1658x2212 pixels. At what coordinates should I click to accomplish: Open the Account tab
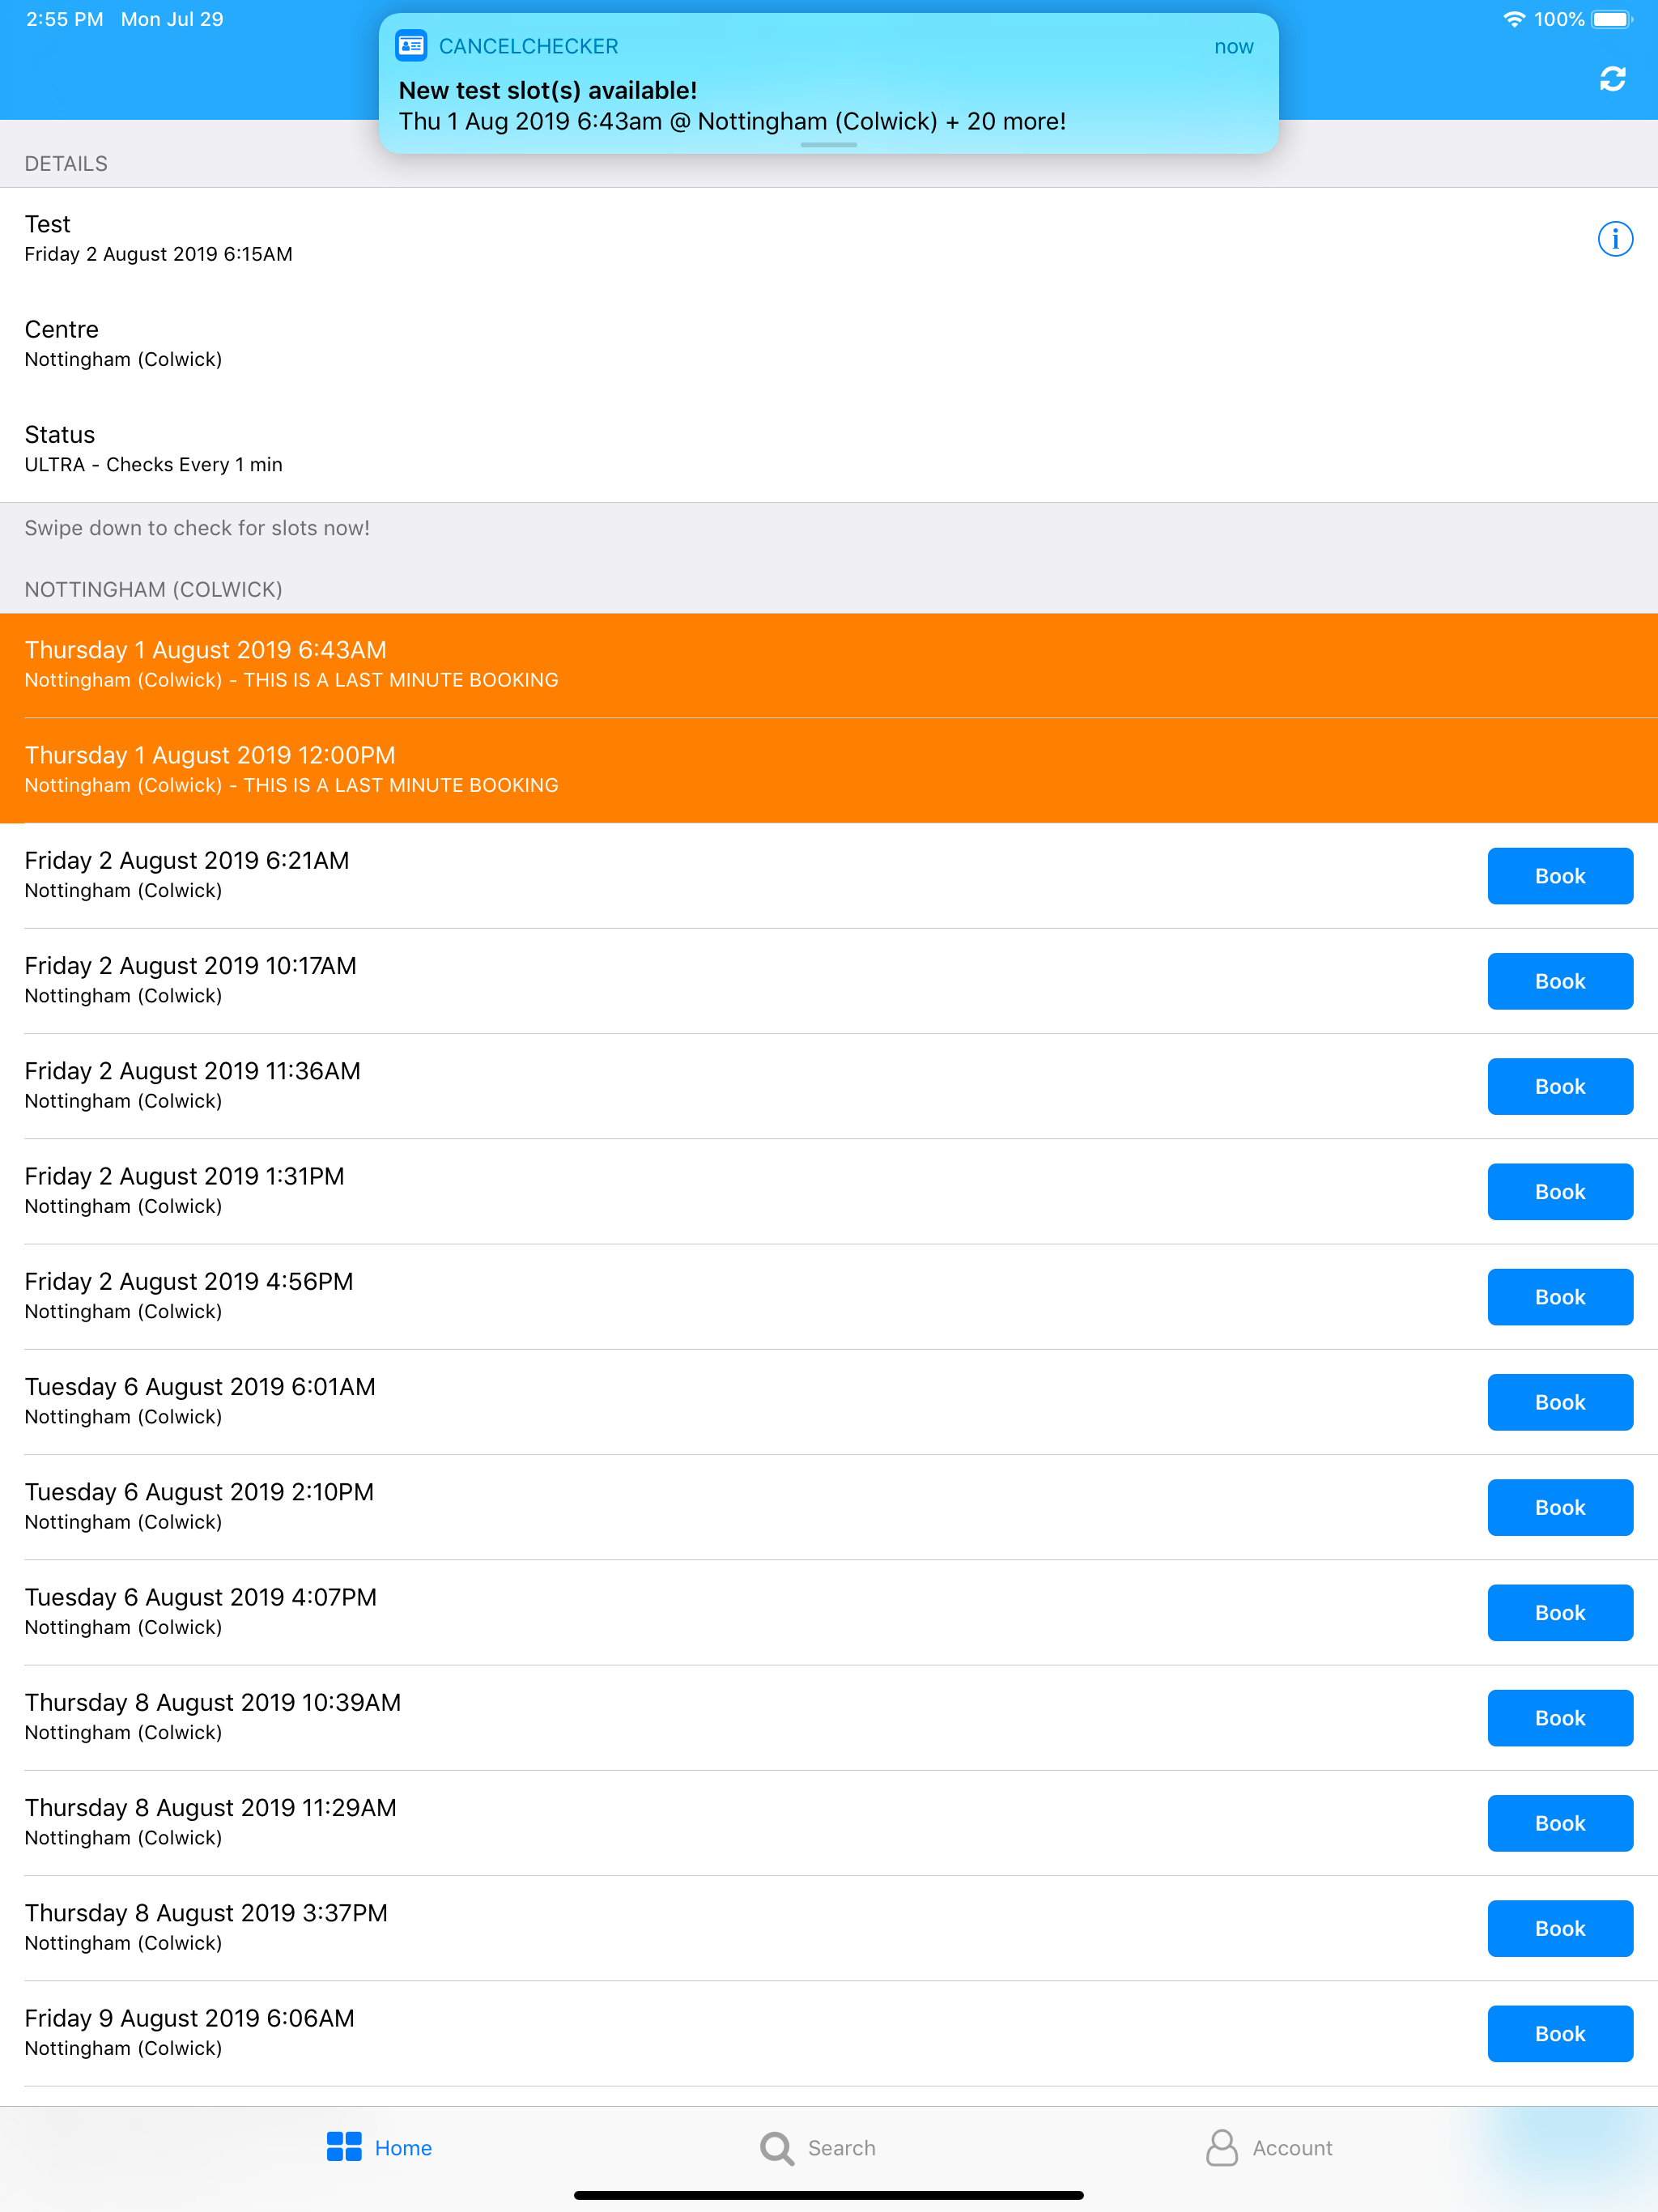(x=1268, y=2147)
